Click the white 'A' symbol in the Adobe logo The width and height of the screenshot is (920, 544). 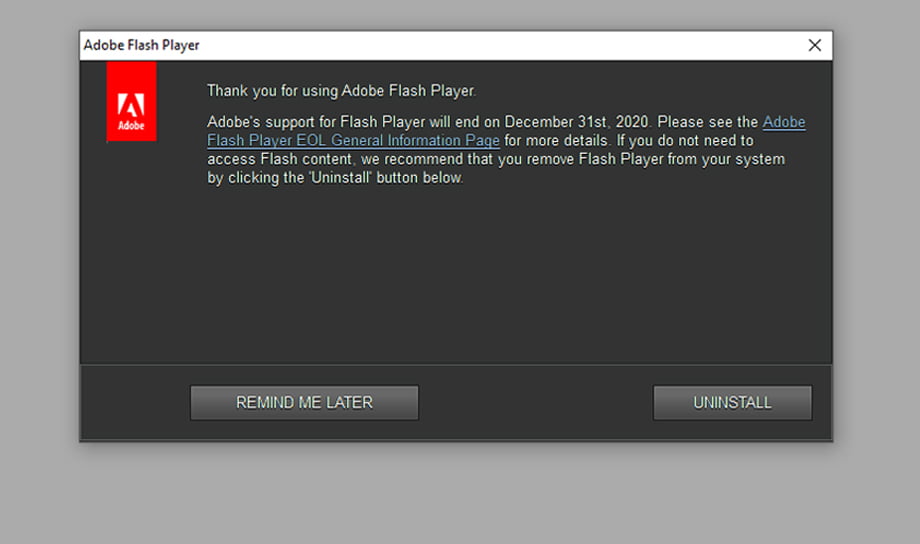(131, 106)
